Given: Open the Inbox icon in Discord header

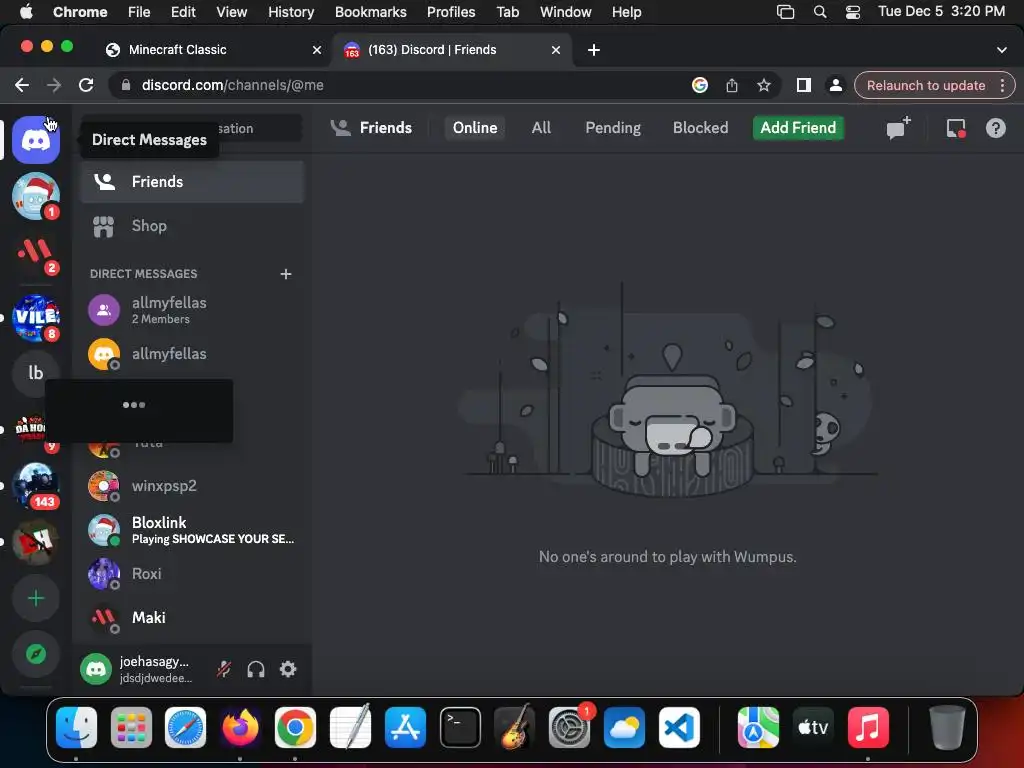Looking at the screenshot, I should [955, 128].
